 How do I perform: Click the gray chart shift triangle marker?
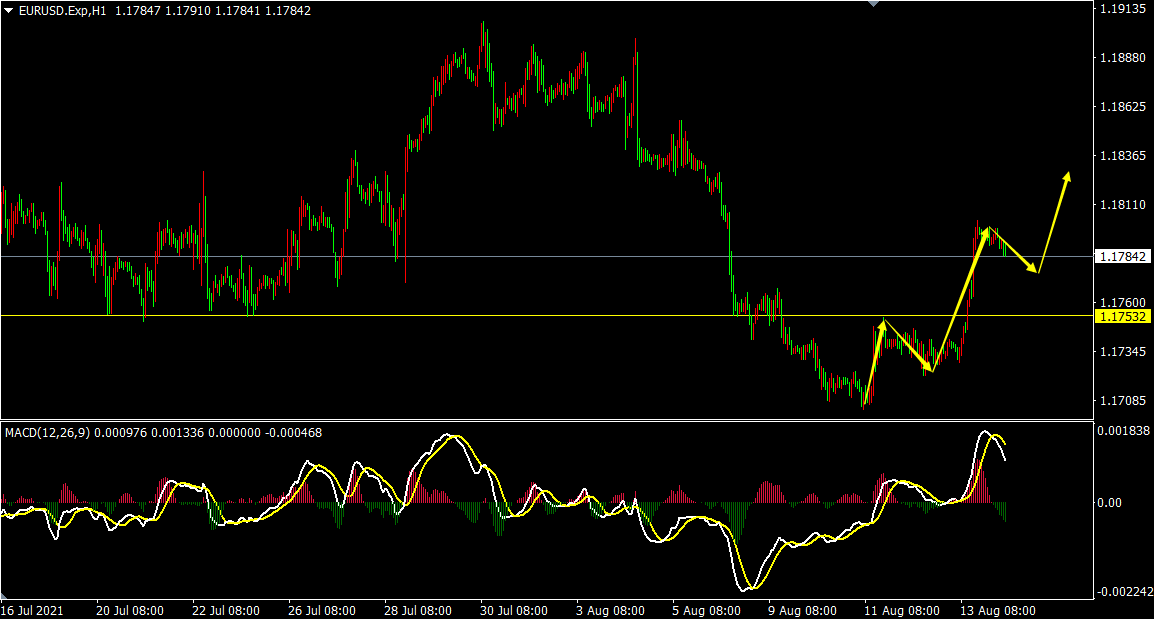point(874,4)
